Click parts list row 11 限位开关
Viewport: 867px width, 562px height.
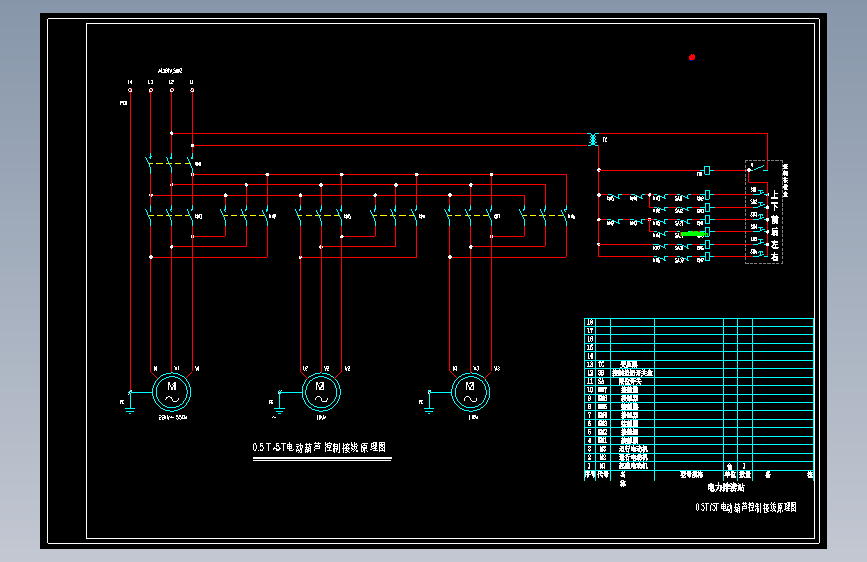pyautogui.click(x=699, y=381)
